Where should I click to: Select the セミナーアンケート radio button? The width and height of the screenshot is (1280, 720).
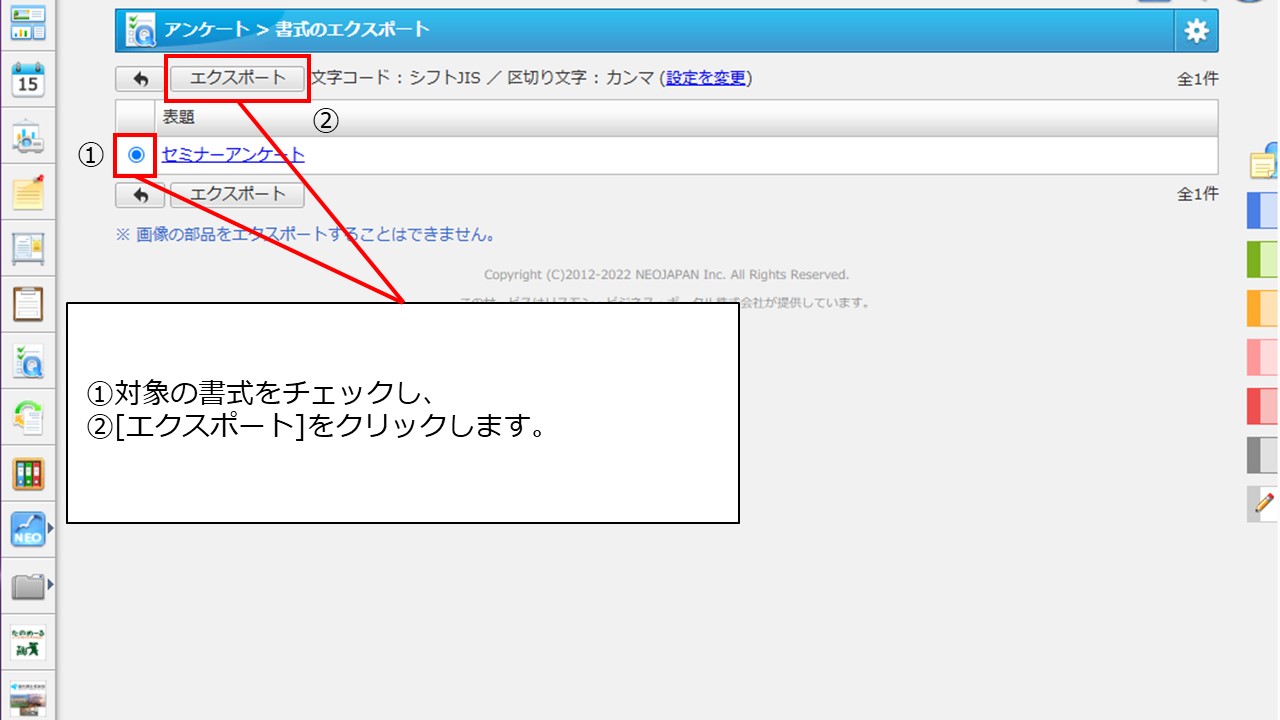[136, 155]
